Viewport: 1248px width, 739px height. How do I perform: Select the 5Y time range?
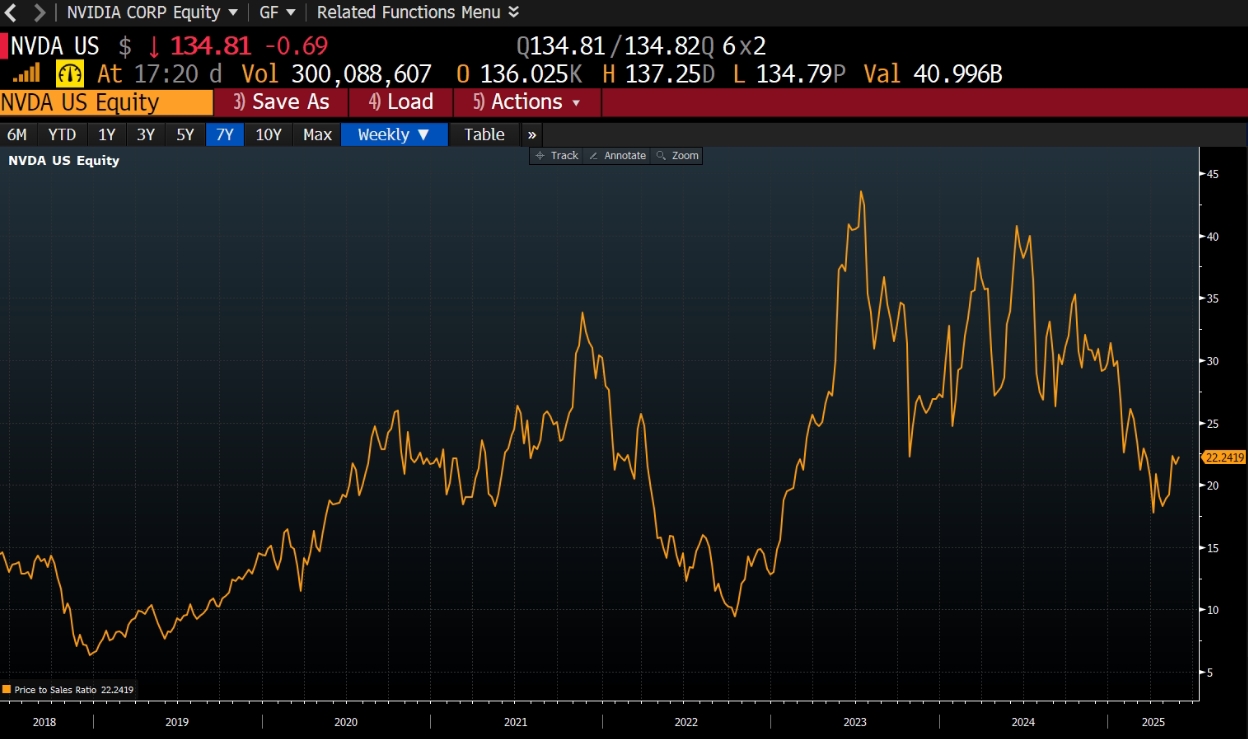click(x=185, y=134)
